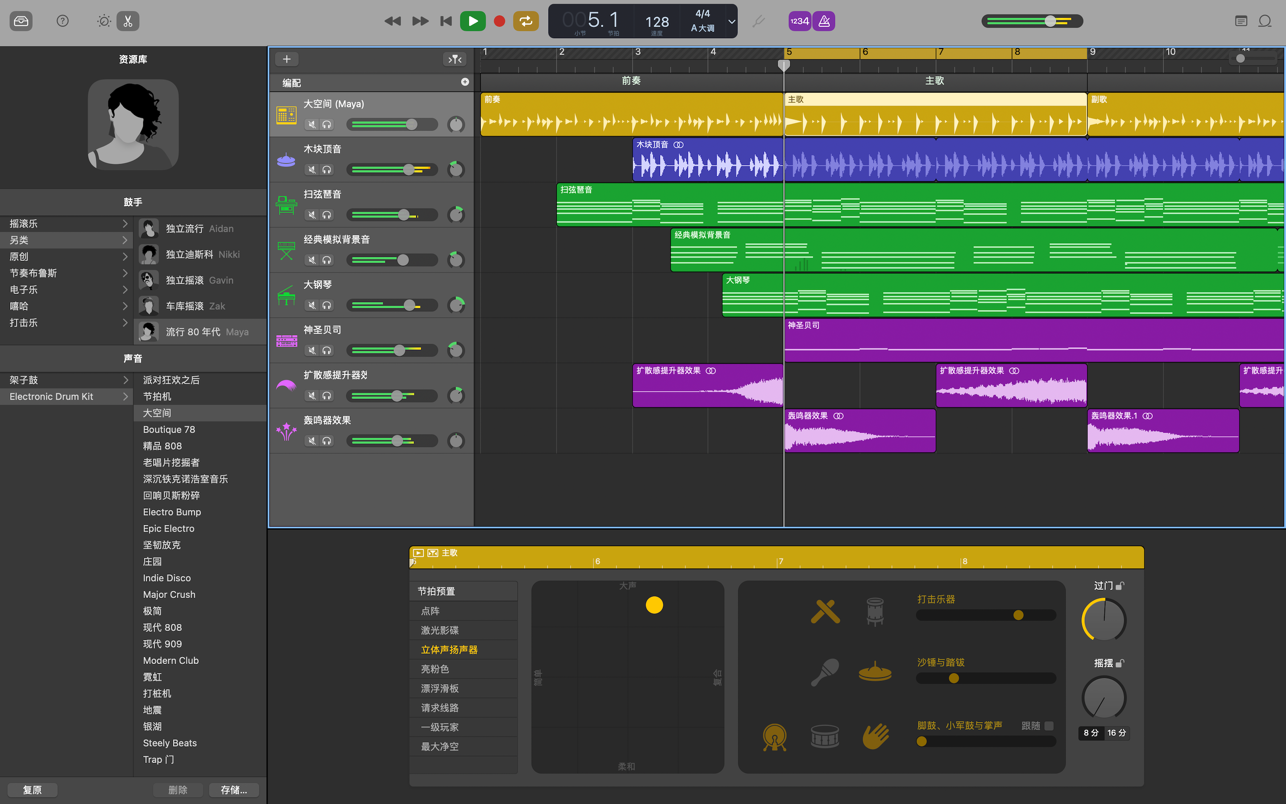Open the Editors with scissors icon
Screen dimensions: 1286x804
[128, 21]
